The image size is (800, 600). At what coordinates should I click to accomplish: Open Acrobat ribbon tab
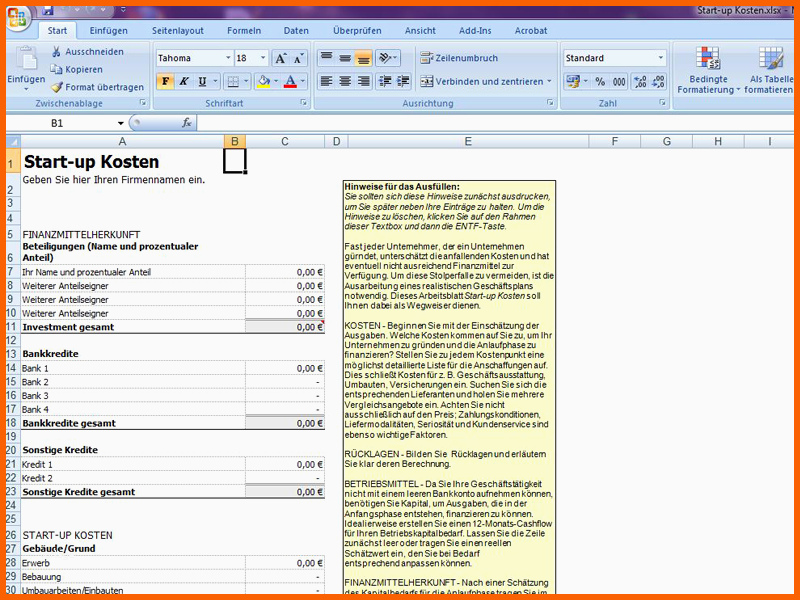tap(531, 31)
